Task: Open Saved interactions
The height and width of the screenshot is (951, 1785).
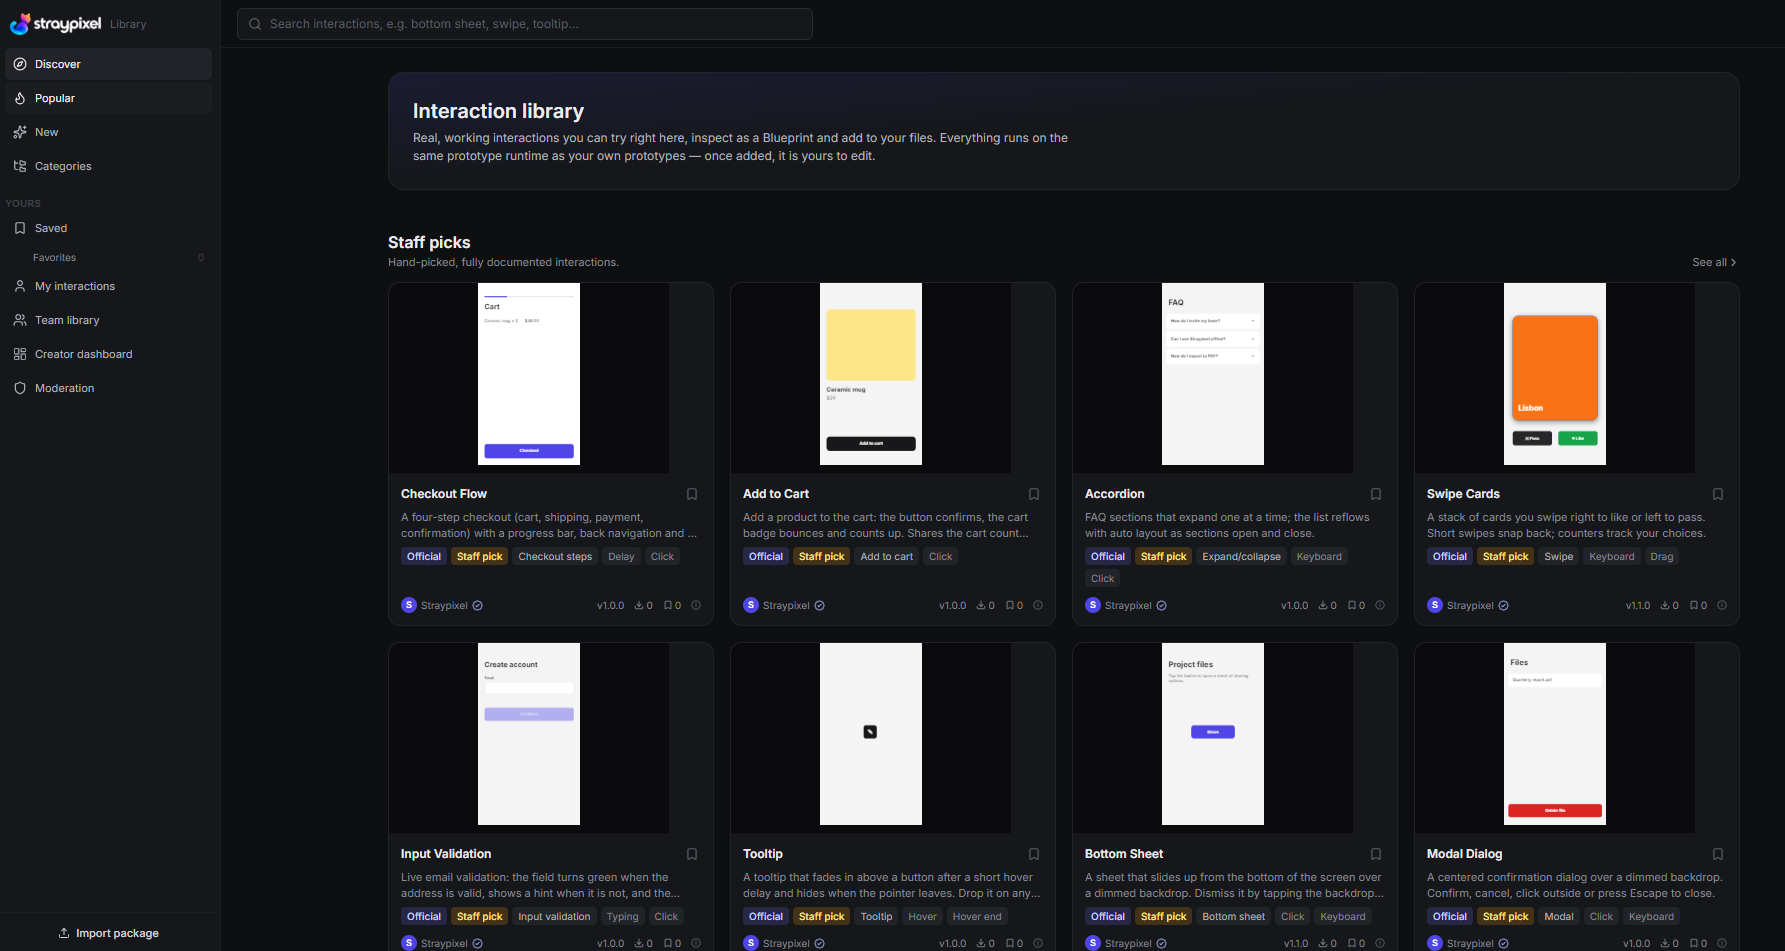Action: (x=108, y=228)
